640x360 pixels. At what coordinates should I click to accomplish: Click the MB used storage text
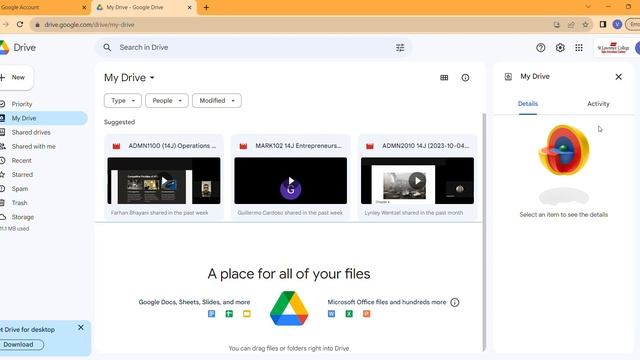coord(15,229)
